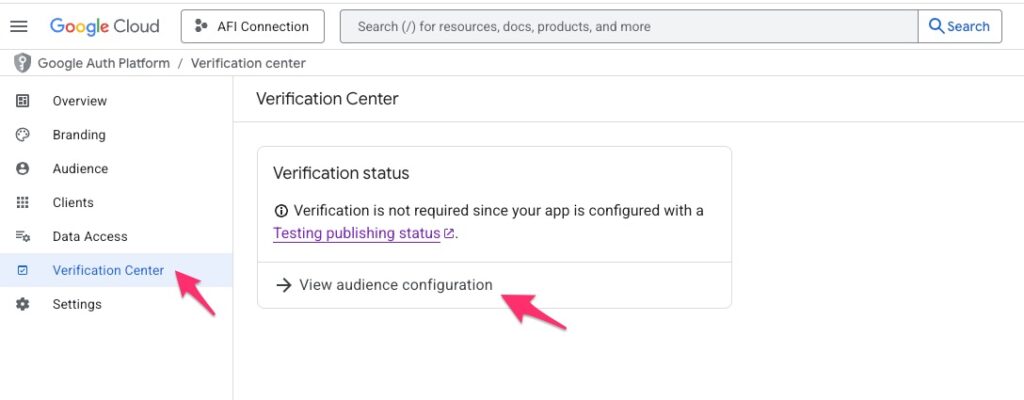Screen dimensions: 1024x400
Task: Click the Clients grid icon
Action: pos(23,203)
